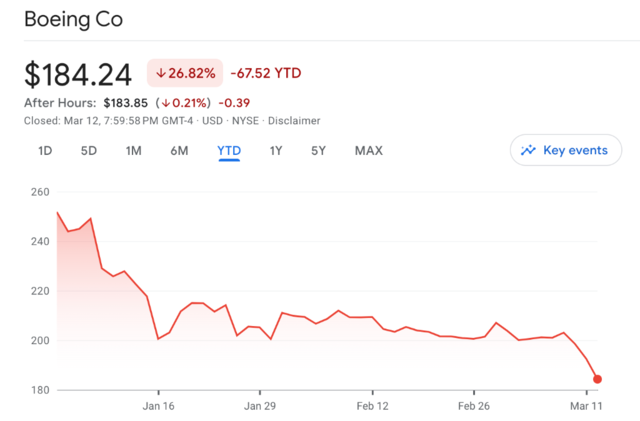Click the 26.82% change badge
The image size is (640, 421).
[185, 73]
